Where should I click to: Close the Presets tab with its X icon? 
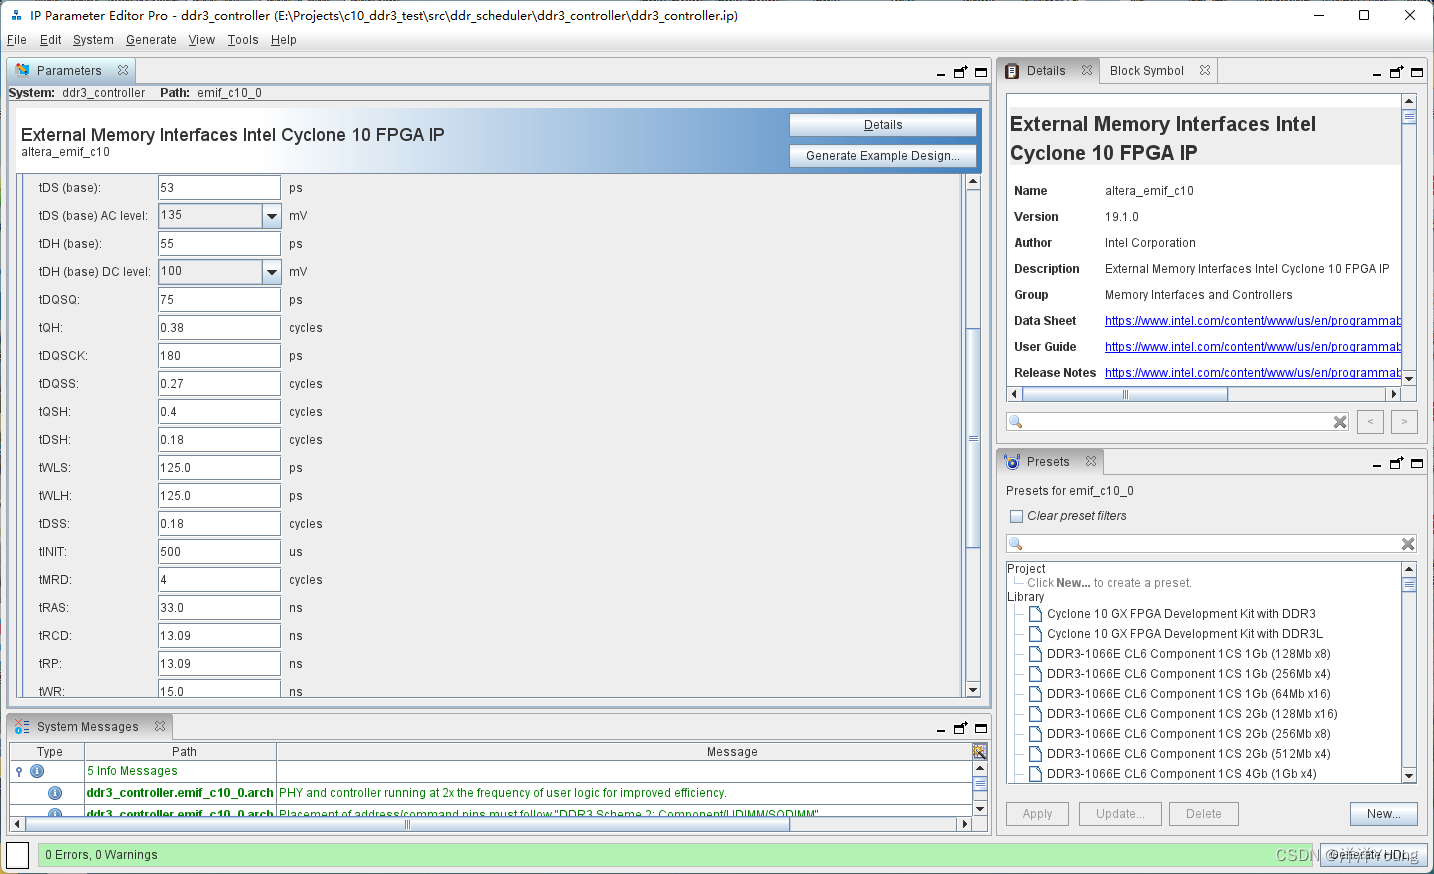pos(1091,461)
